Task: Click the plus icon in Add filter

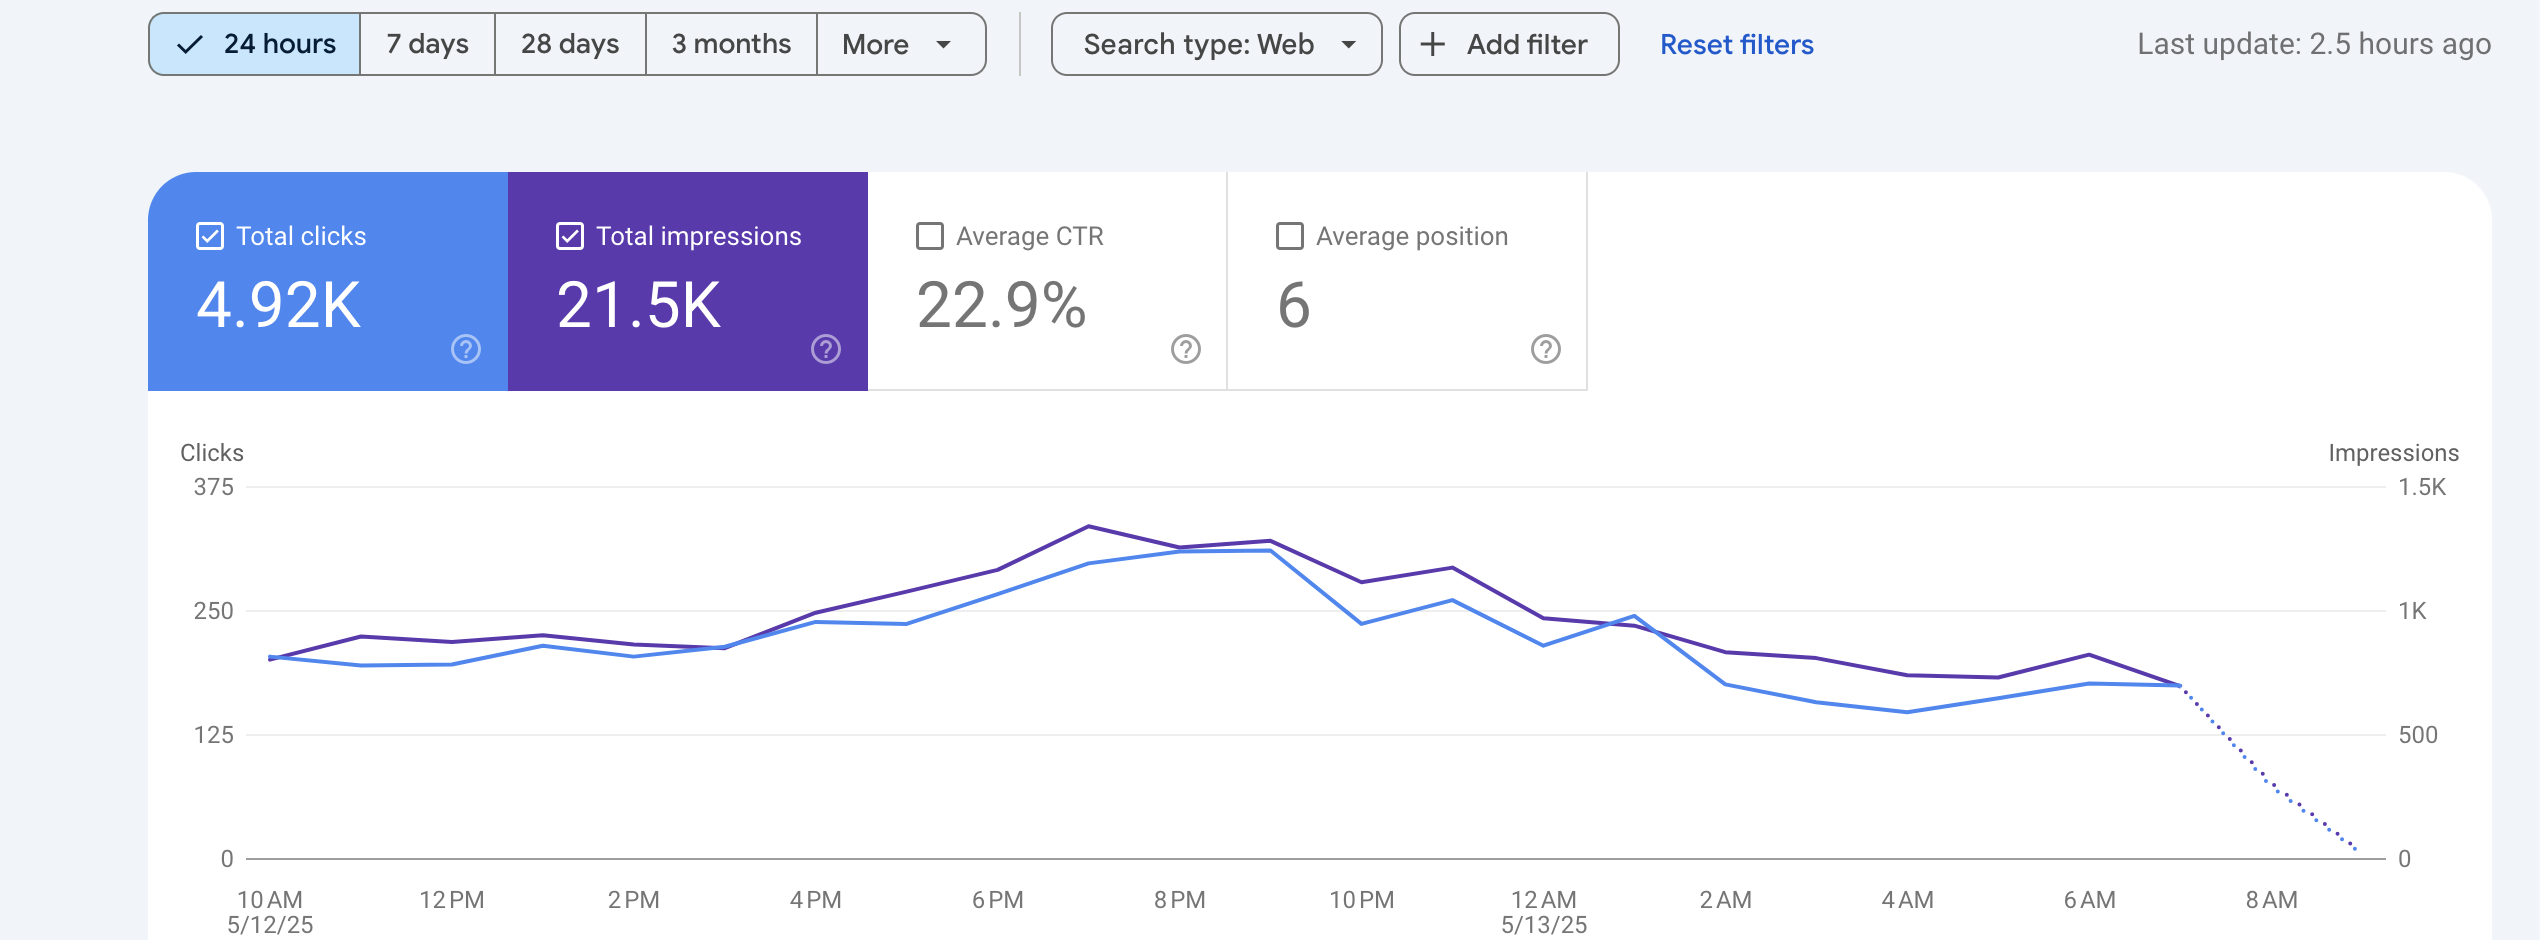Action: pos(1433,44)
